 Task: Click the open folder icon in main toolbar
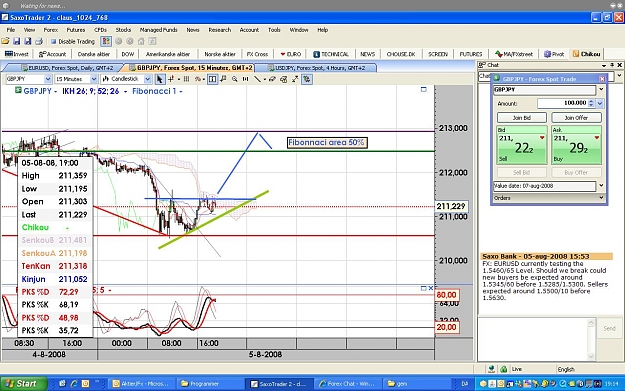point(6,41)
